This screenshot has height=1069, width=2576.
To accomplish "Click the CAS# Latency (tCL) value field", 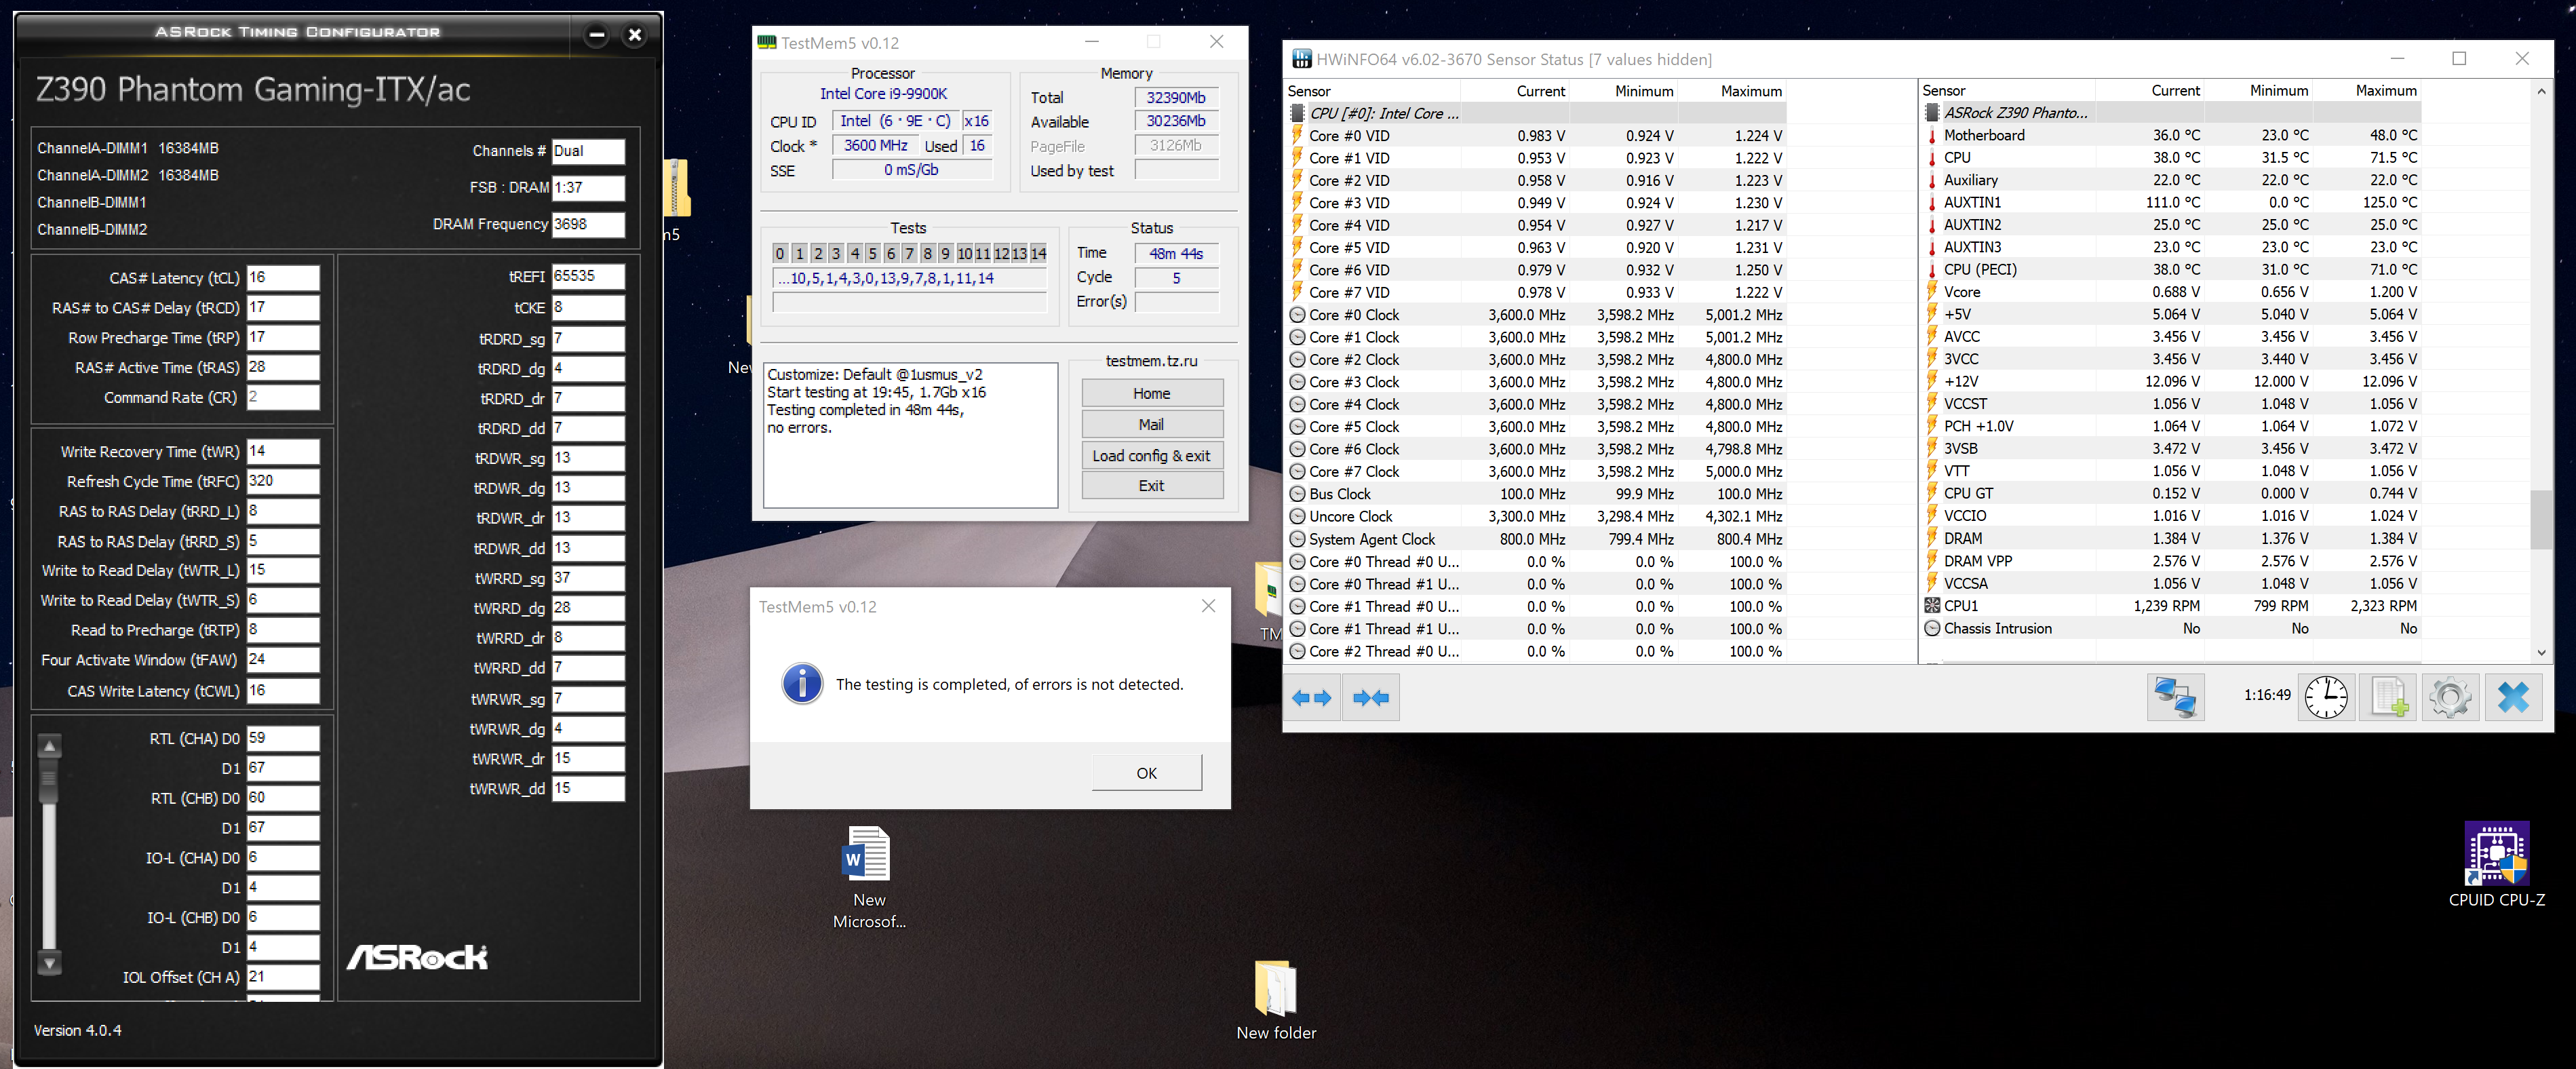I will coord(282,278).
